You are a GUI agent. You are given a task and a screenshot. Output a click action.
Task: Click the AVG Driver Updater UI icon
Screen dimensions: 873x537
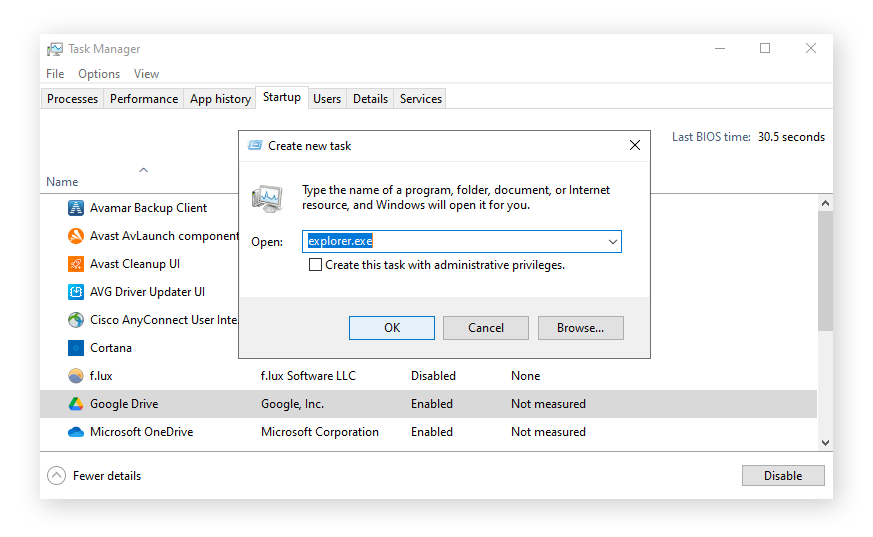pos(76,292)
